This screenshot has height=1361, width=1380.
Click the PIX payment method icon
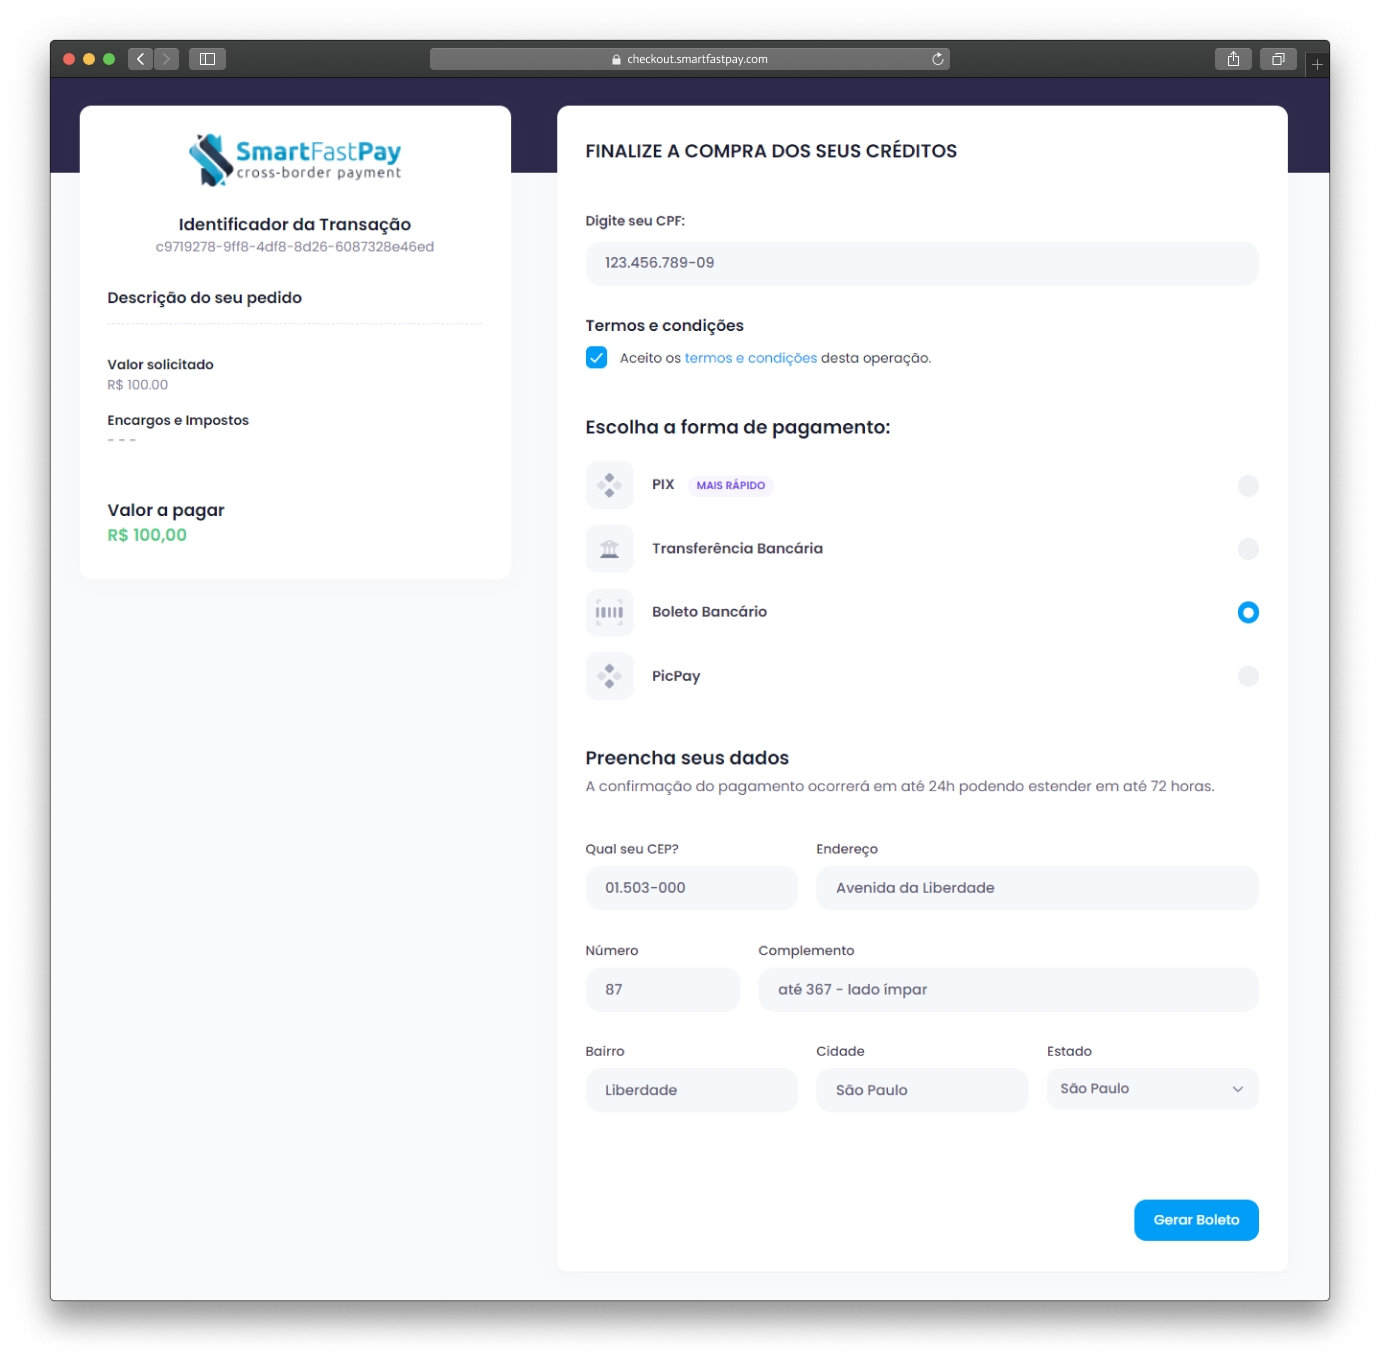(609, 486)
